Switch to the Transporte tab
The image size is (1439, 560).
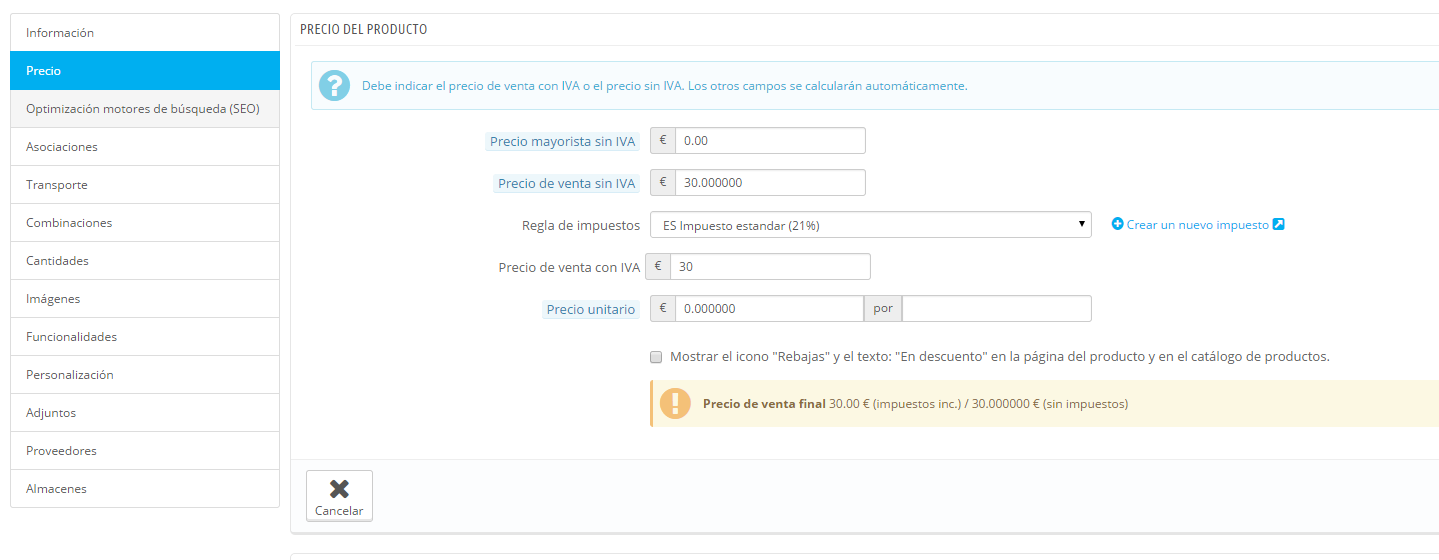tap(145, 185)
